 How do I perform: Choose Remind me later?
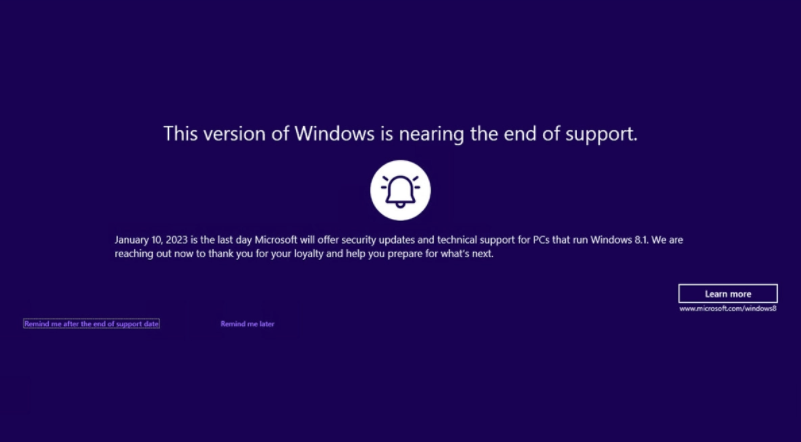[247, 324]
